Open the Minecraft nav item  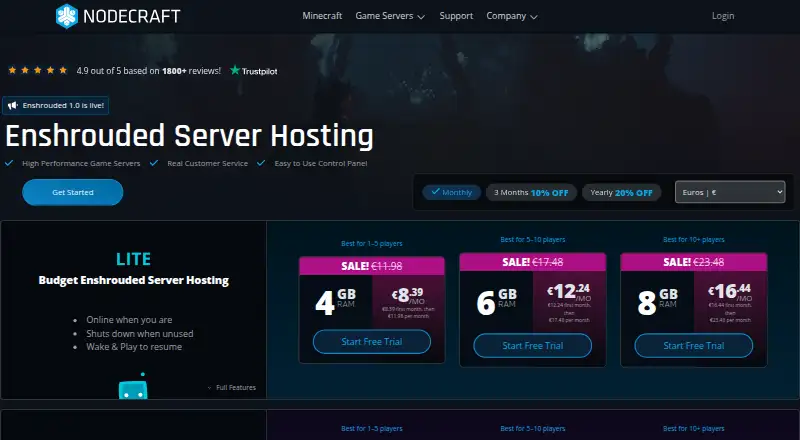pyautogui.click(x=322, y=16)
